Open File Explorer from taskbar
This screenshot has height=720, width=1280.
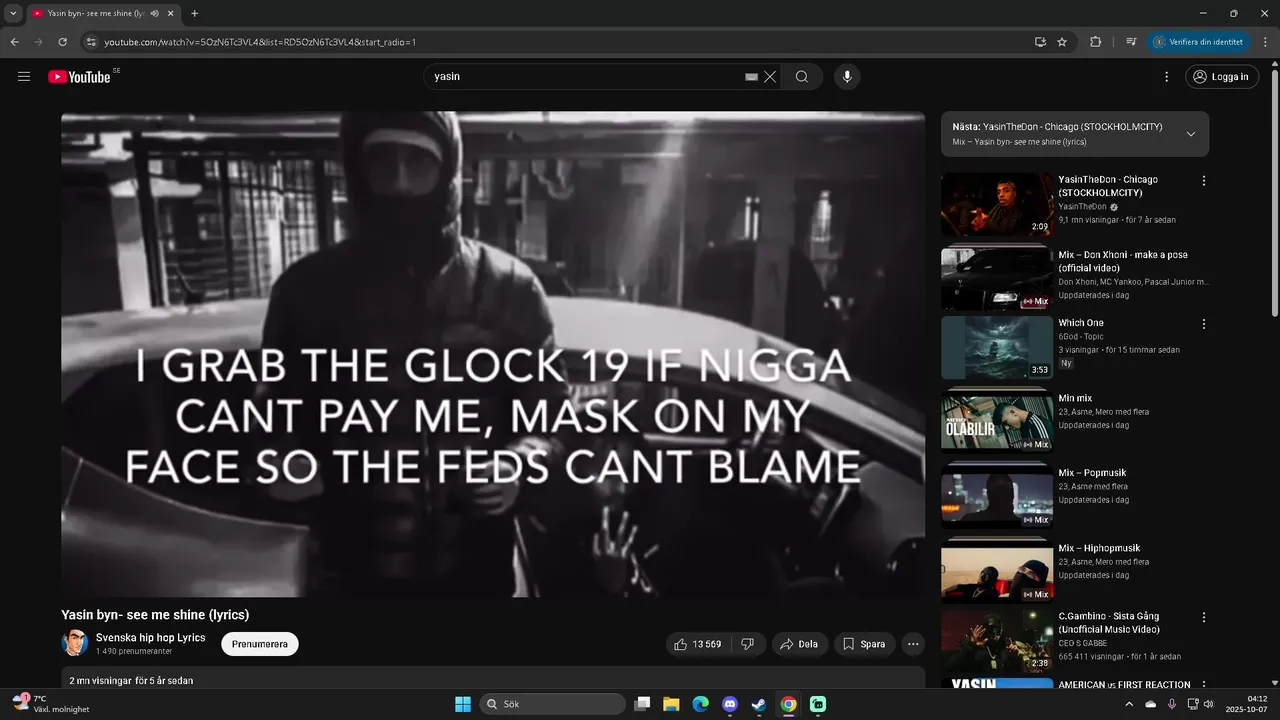[671, 704]
